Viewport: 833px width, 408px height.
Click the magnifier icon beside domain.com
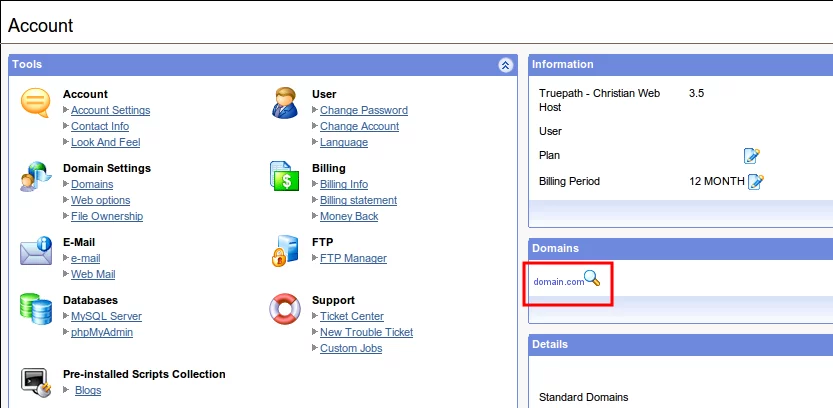click(593, 279)
